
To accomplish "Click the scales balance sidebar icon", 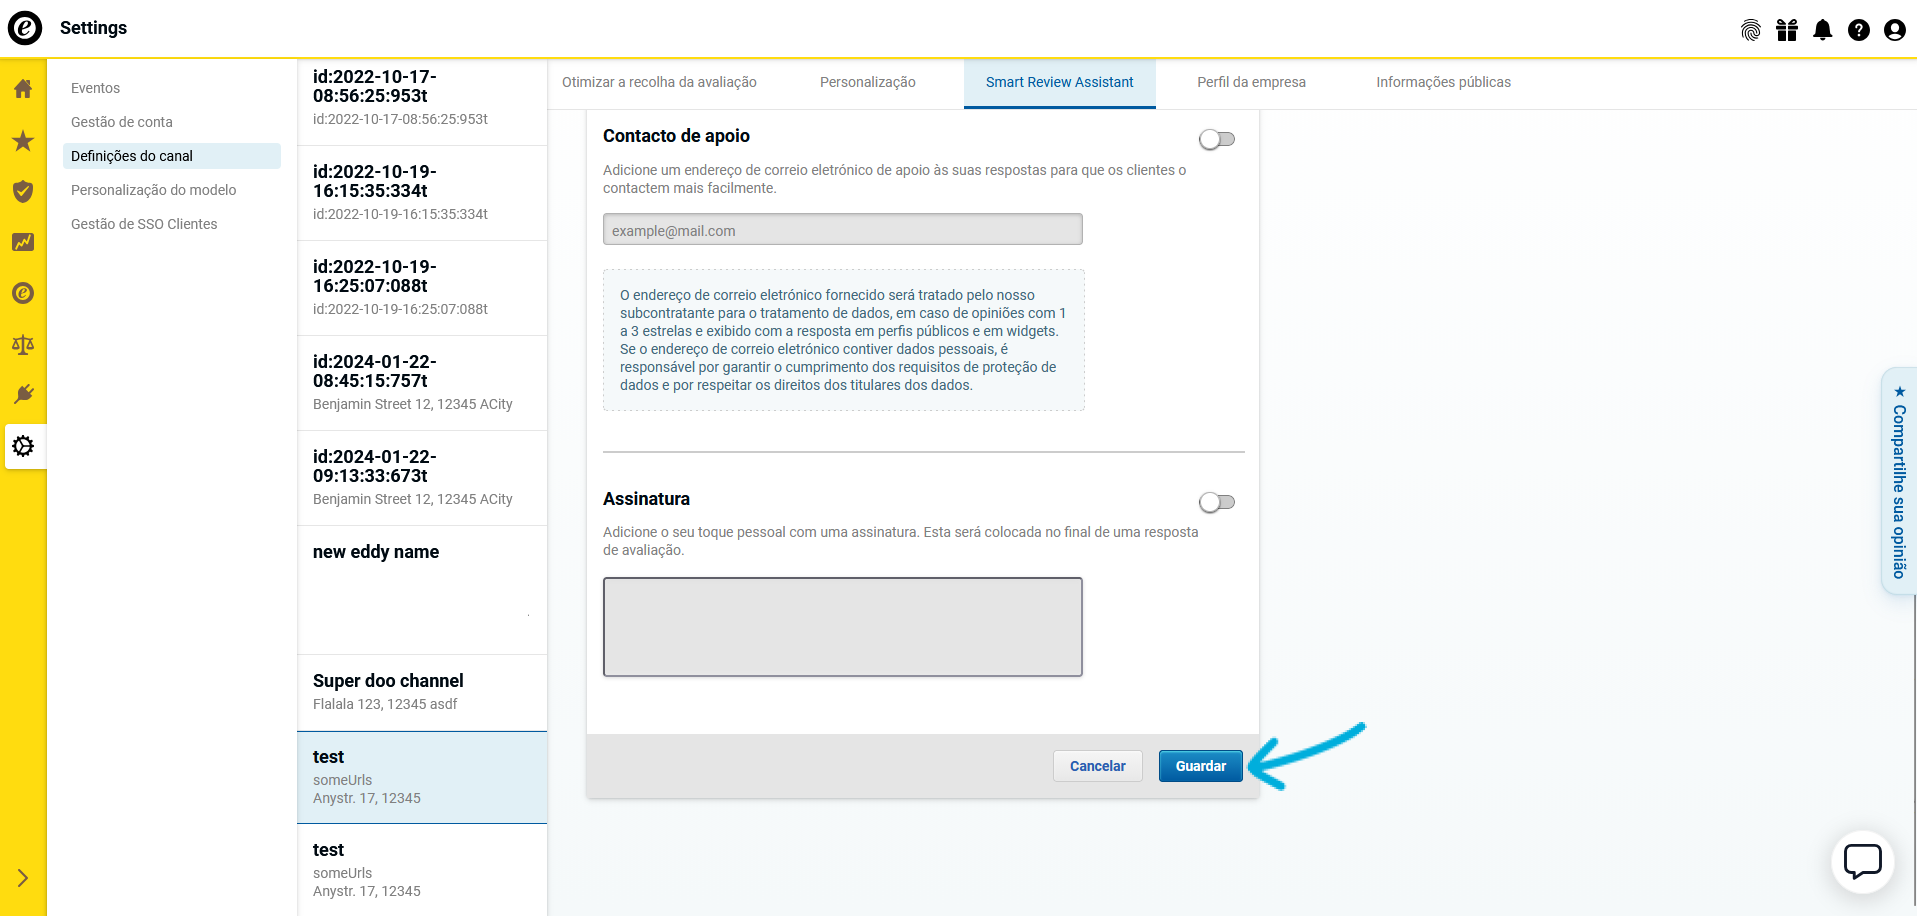I will tap(23, 345).
